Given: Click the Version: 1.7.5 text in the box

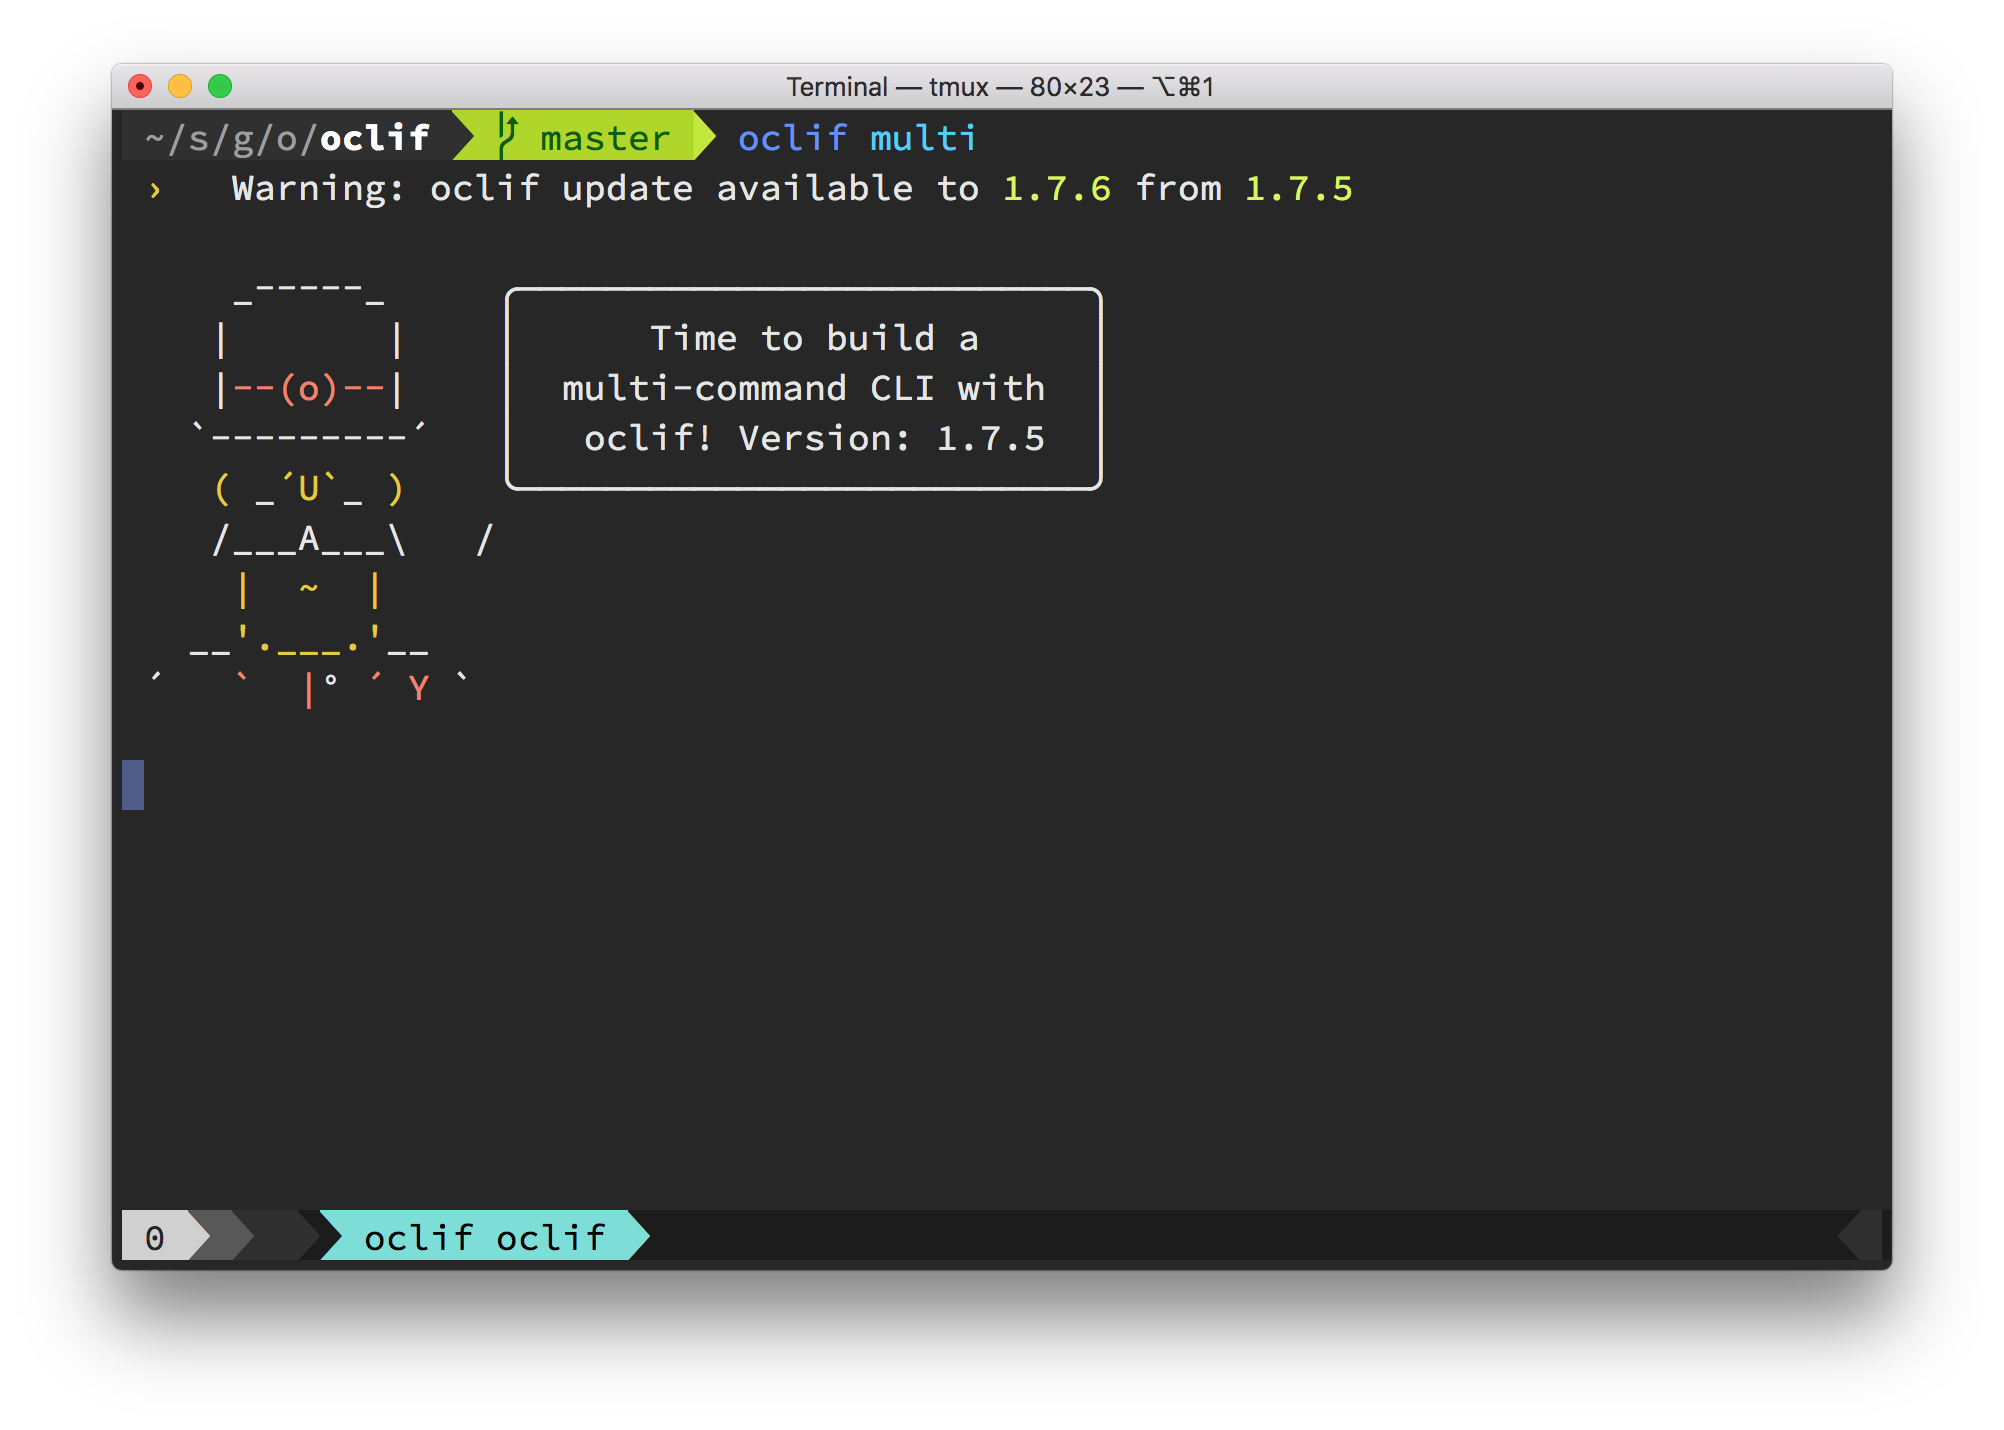Looking at the screenshot, I should pos(888,438).
